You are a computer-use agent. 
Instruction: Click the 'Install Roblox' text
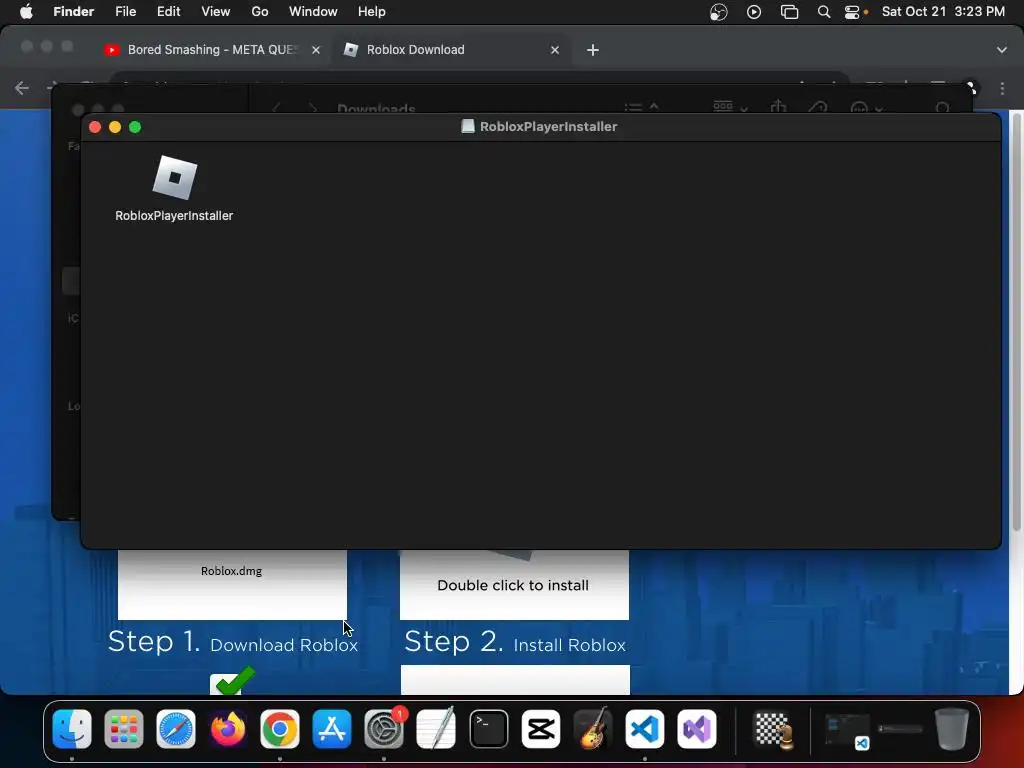click(569, 645)
